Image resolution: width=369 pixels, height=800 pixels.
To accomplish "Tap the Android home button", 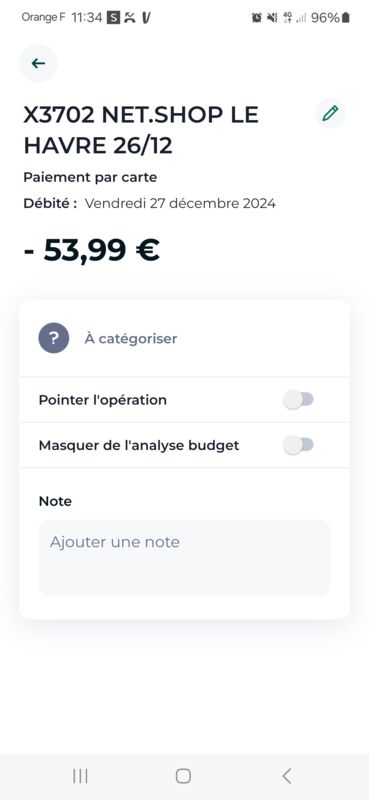I will click(183, 776).
